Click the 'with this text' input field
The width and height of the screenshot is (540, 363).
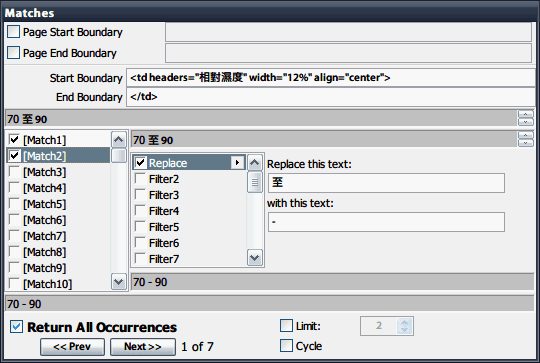(x=386, y=222)
